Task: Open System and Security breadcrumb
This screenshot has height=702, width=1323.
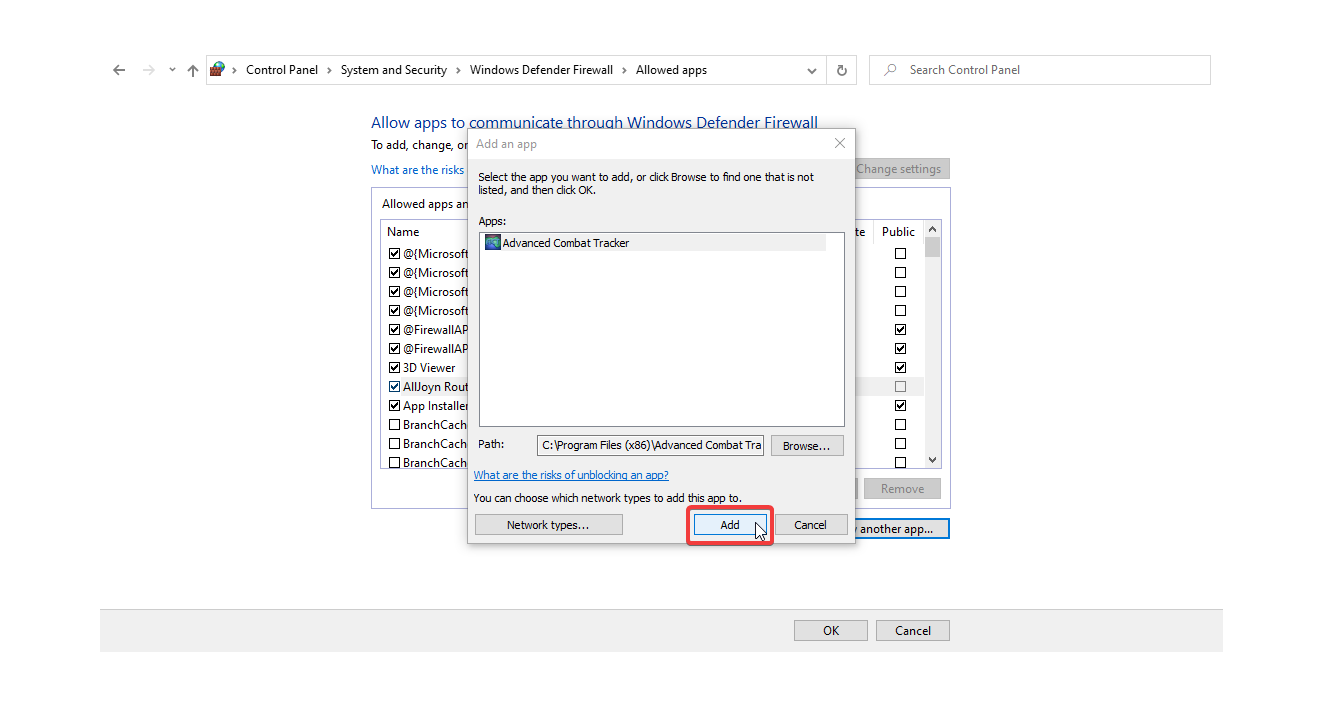Action: tap(394, 70)
